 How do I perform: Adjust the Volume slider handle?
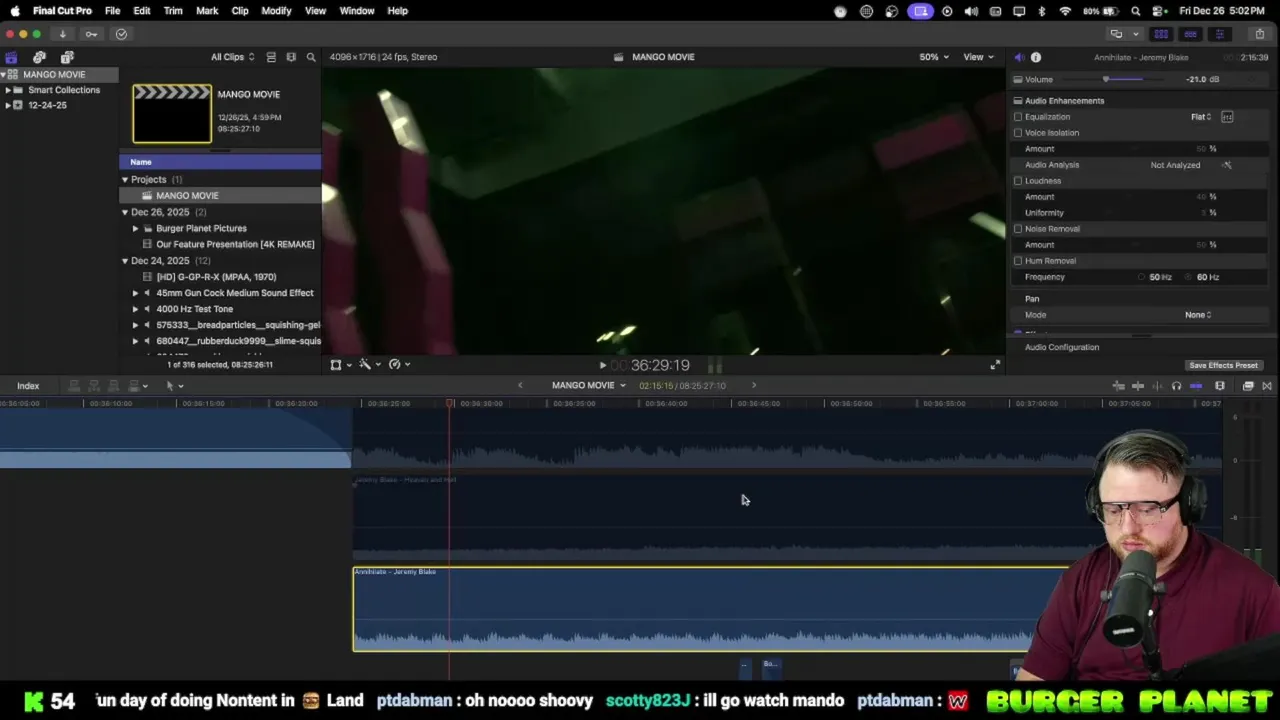pos(1106,79)
